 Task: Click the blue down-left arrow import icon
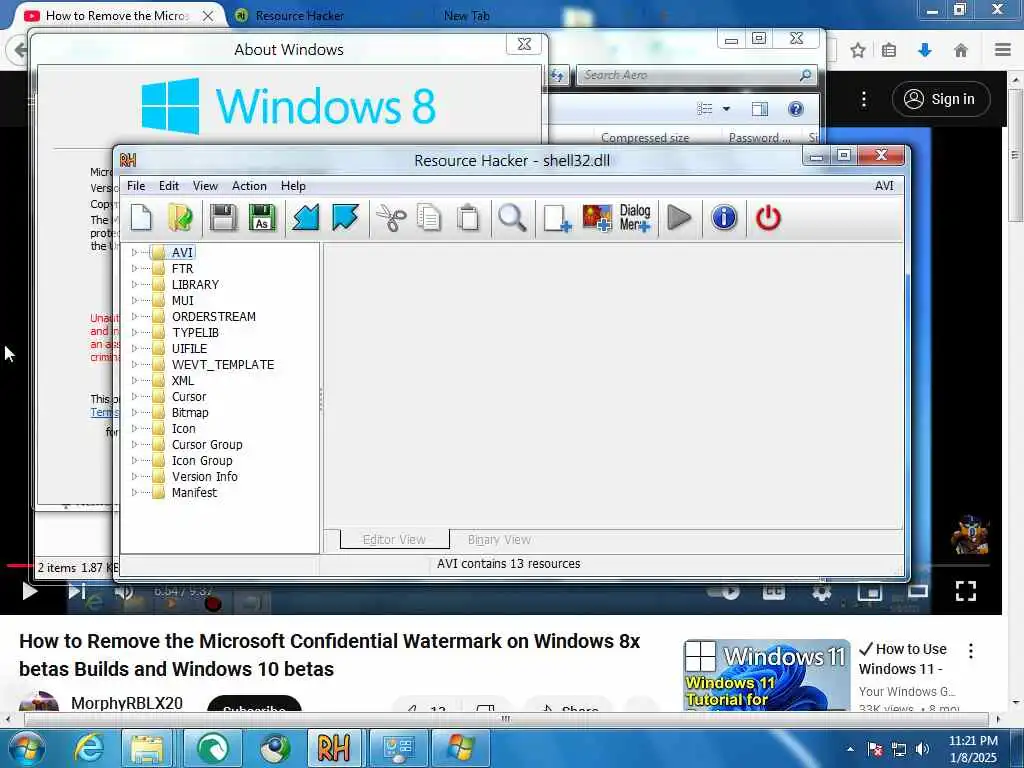[306, 217]
